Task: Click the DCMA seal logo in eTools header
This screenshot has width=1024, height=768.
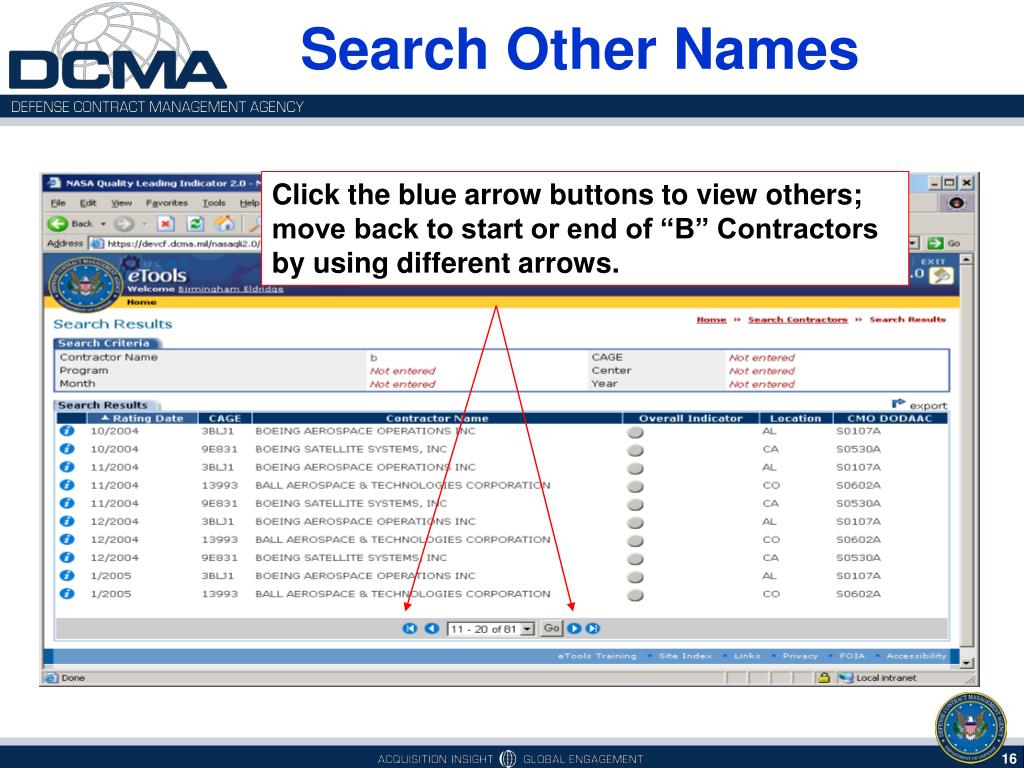Action: tap(85, 285)
